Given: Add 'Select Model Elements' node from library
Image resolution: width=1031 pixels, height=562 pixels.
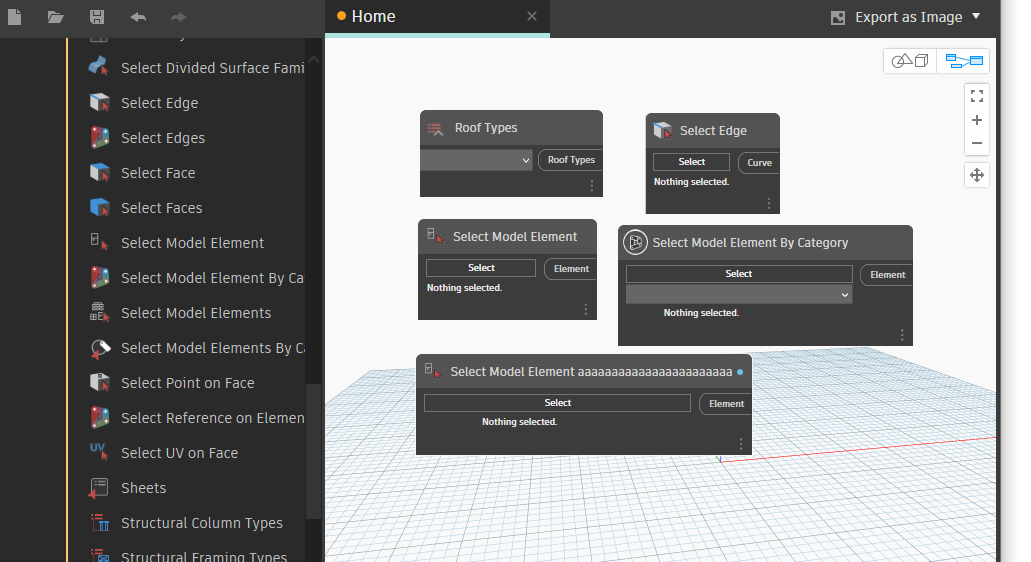Looking at the screenshot, I should 196,313.
